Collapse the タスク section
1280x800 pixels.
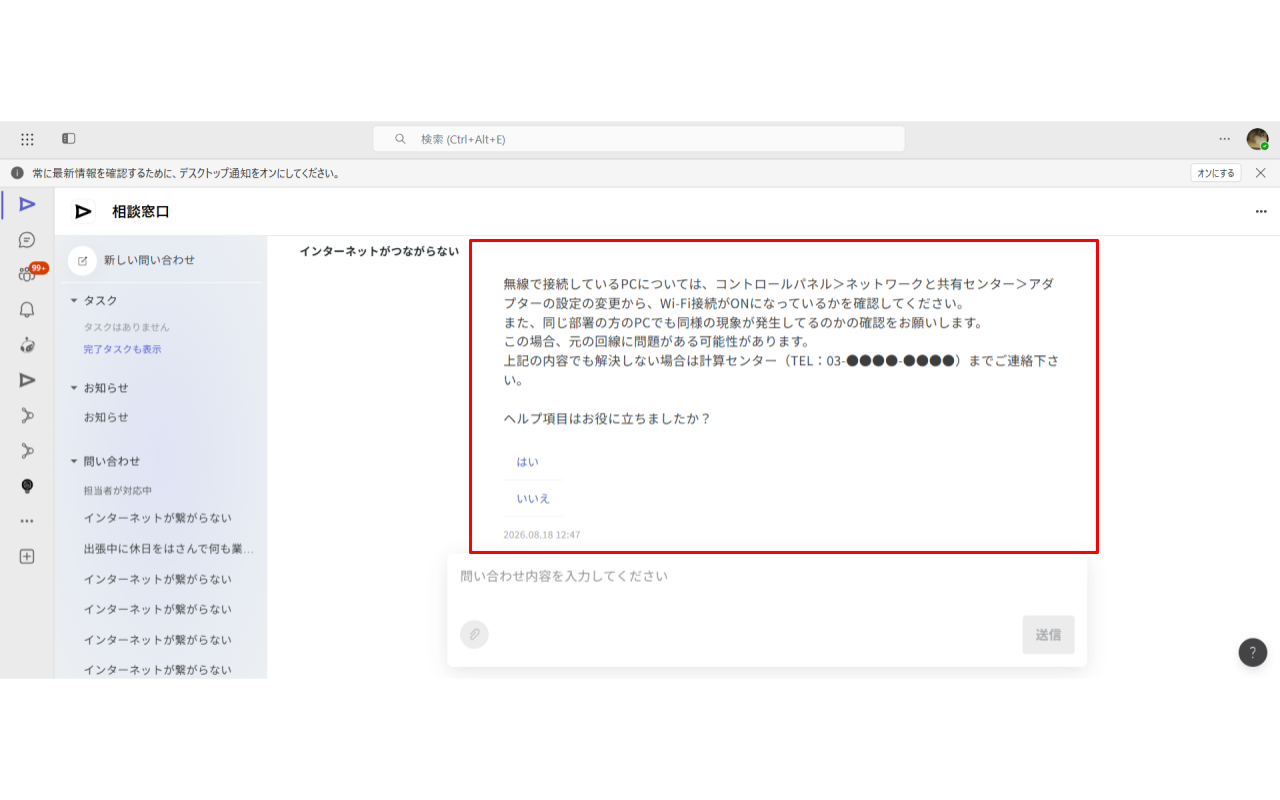[93, 300]
